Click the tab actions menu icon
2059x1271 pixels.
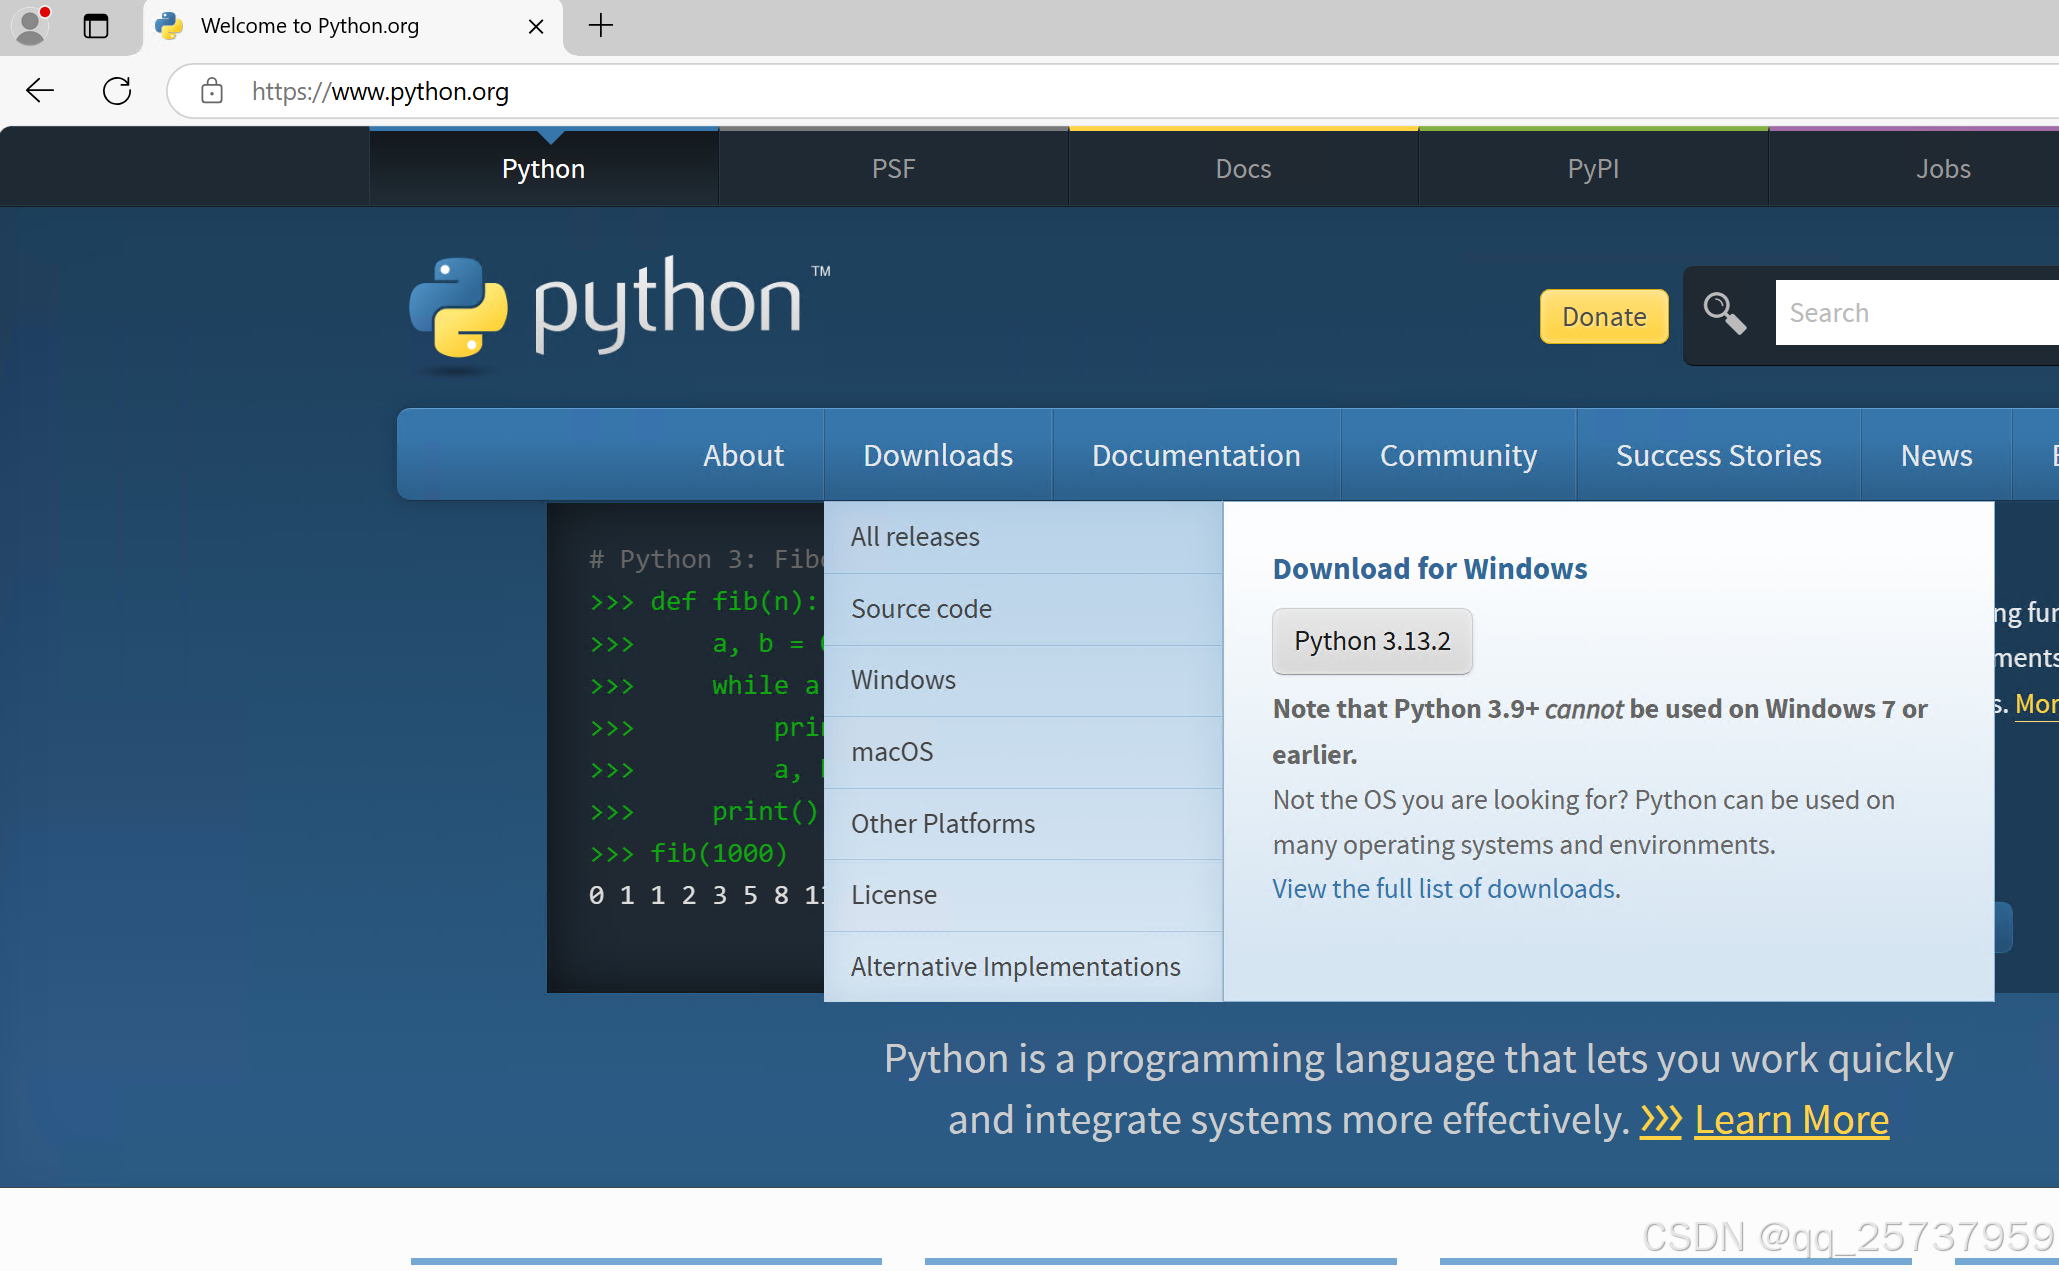(x=96, y=26)
